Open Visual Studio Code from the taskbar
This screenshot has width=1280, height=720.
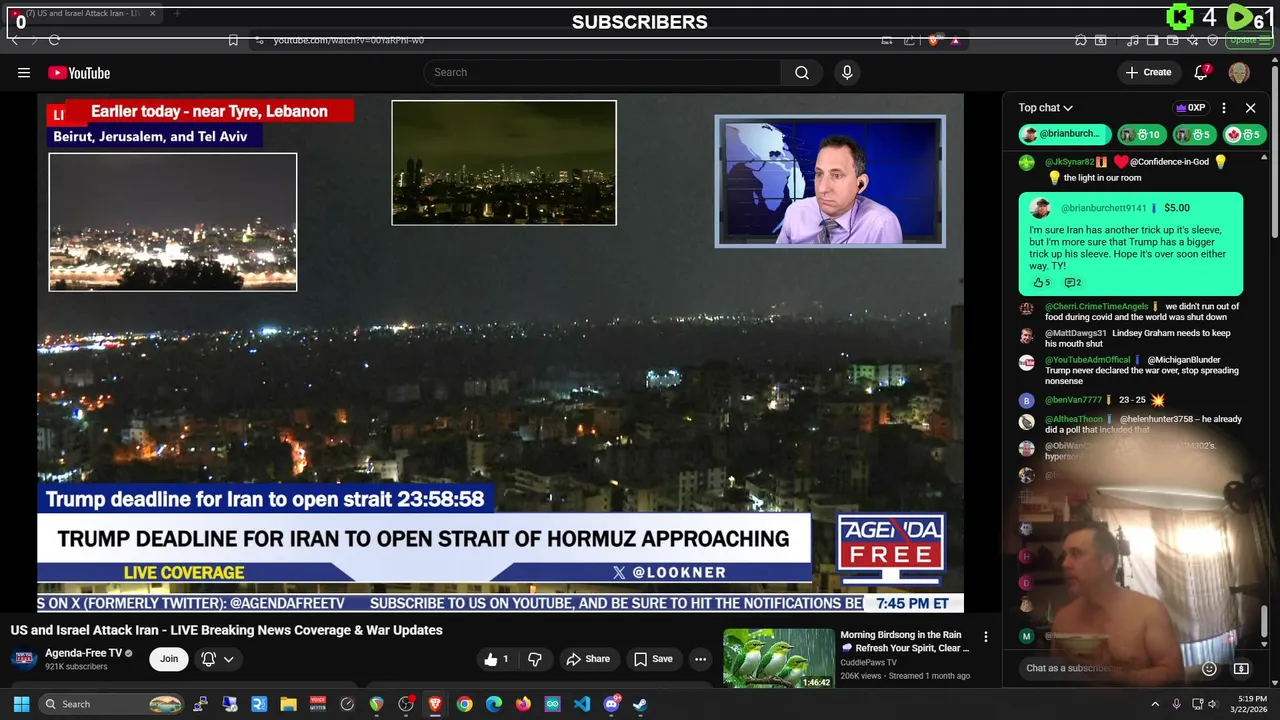coord(582,704)
